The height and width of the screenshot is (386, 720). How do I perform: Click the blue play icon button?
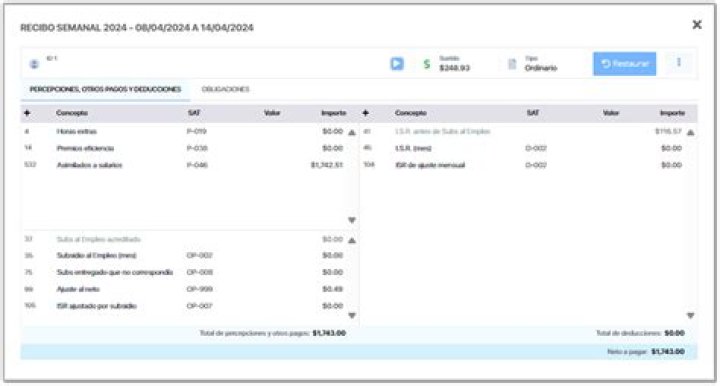397,64
